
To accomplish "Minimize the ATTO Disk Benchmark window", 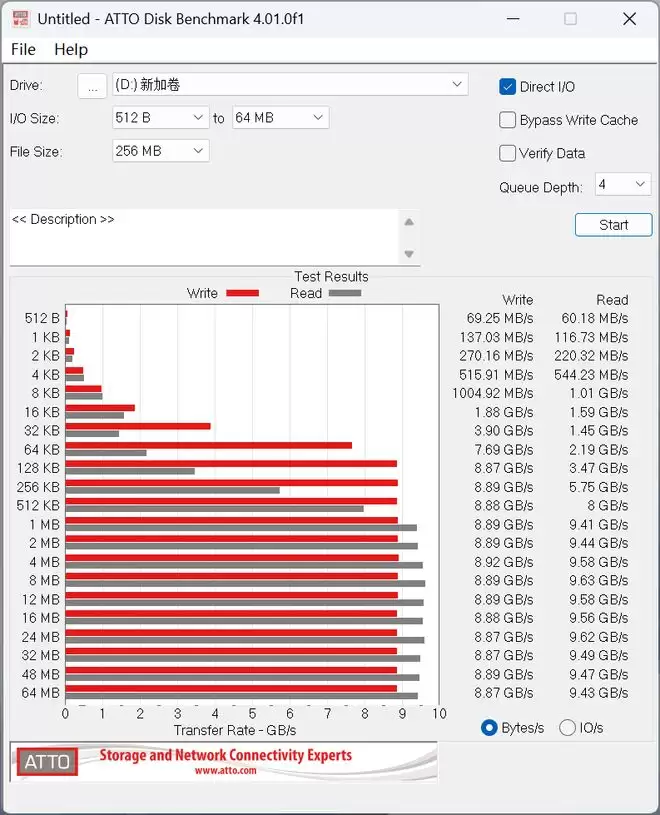I will (512, 19).
